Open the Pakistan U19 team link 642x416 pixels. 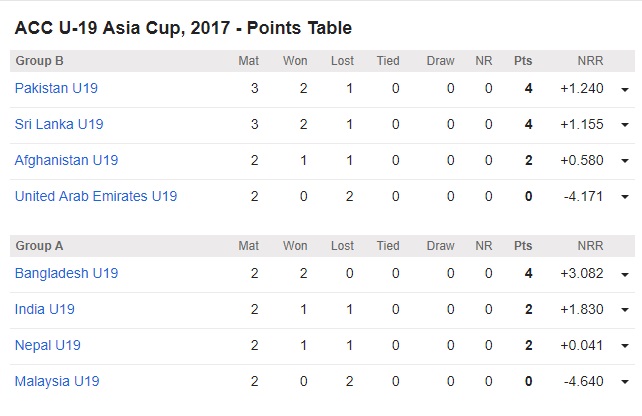click(56, 88)
